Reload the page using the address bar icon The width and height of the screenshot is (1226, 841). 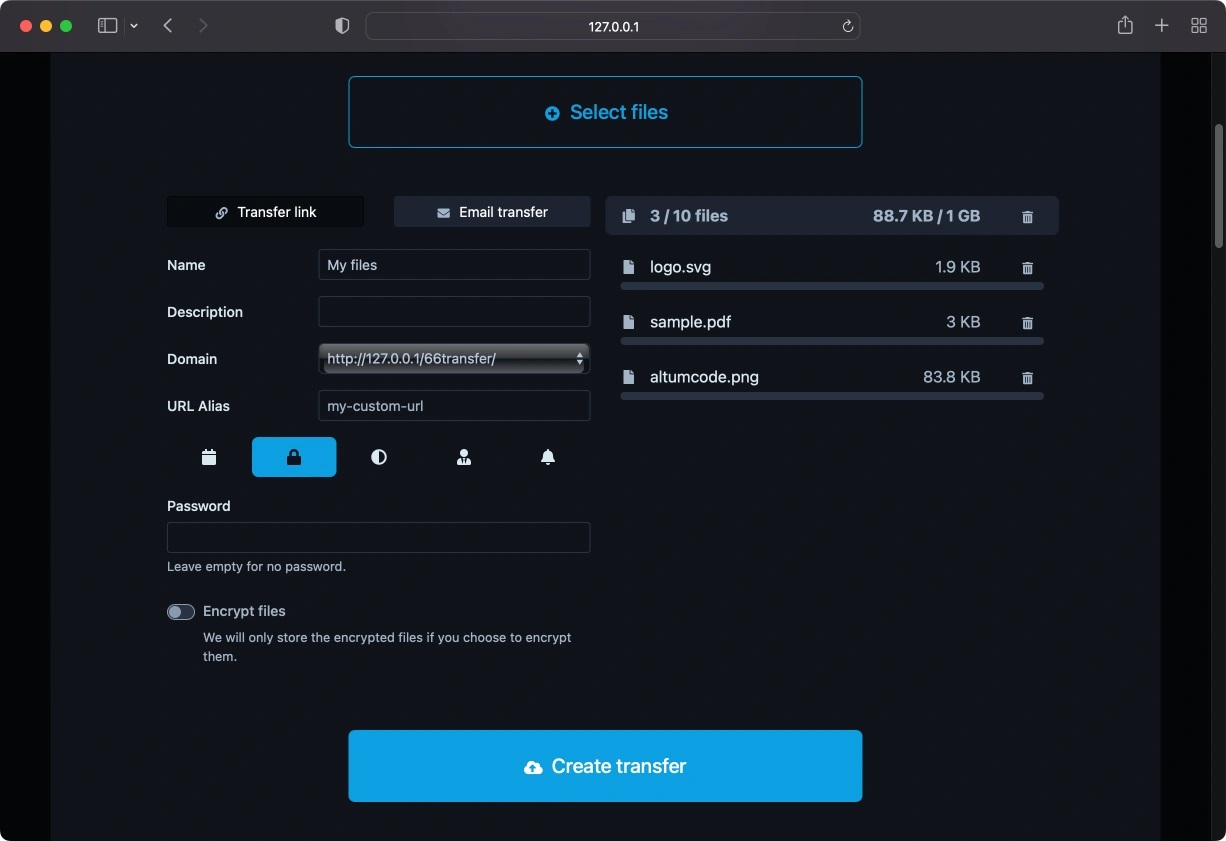coord(846,26)
